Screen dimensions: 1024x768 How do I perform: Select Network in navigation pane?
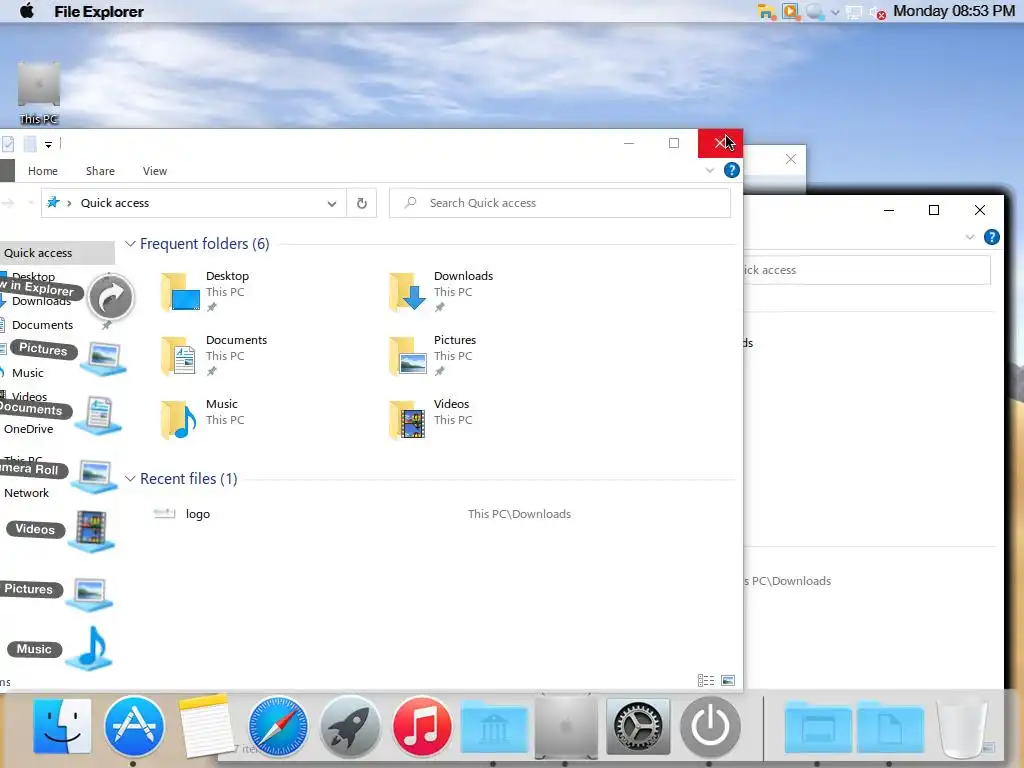tap(26, 493)
